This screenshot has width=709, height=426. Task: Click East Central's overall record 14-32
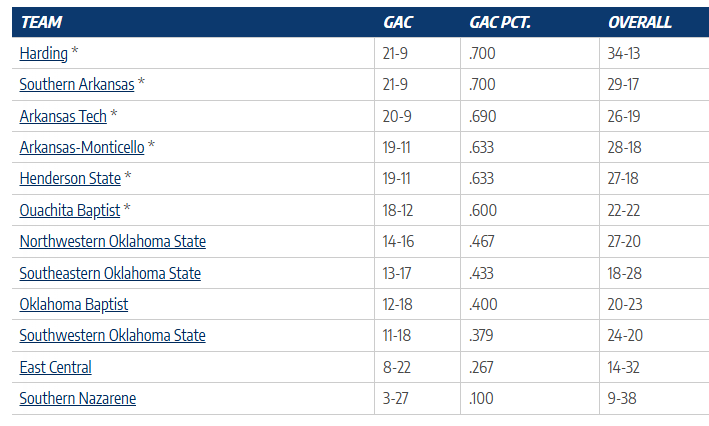[624, 367]
